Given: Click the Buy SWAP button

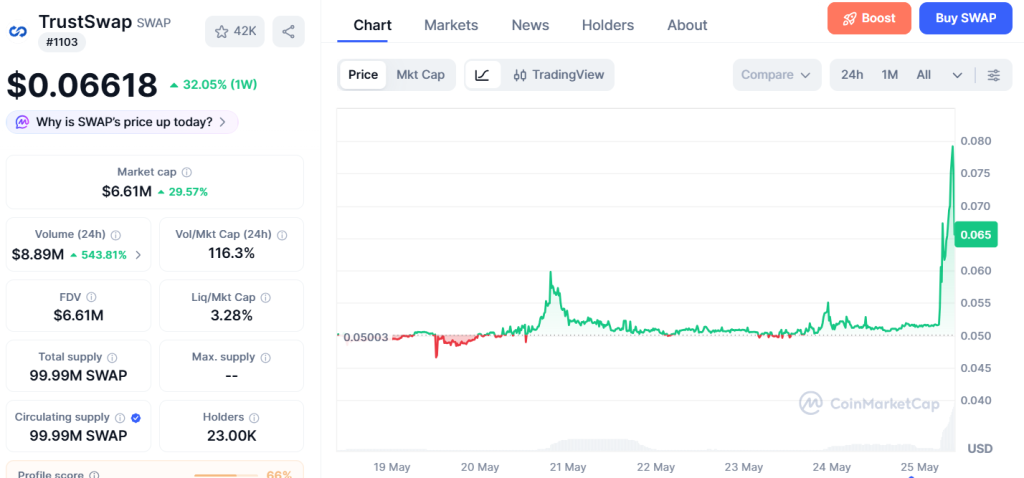Looking at the screenshot, I should point(966,18).
